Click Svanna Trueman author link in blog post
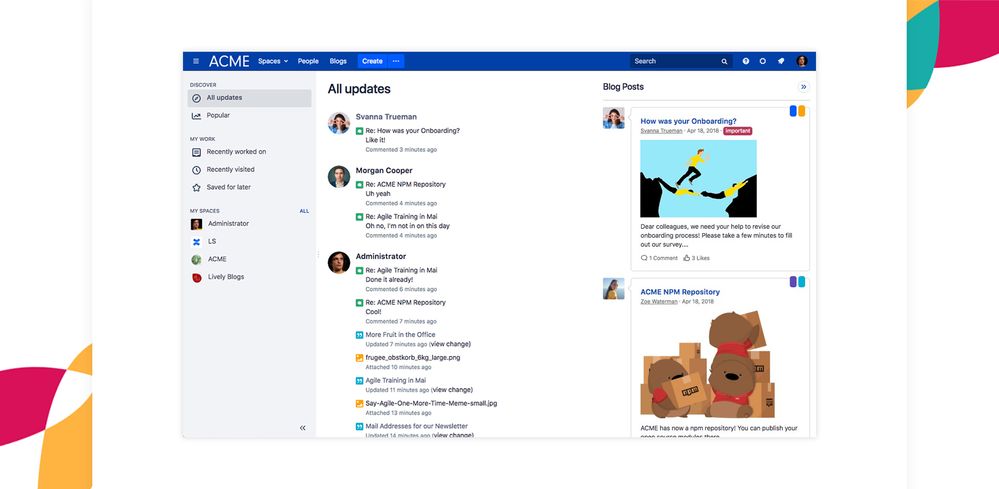This screenshot has width=999, height=489. pyautogui.click(x=661, y=131)
